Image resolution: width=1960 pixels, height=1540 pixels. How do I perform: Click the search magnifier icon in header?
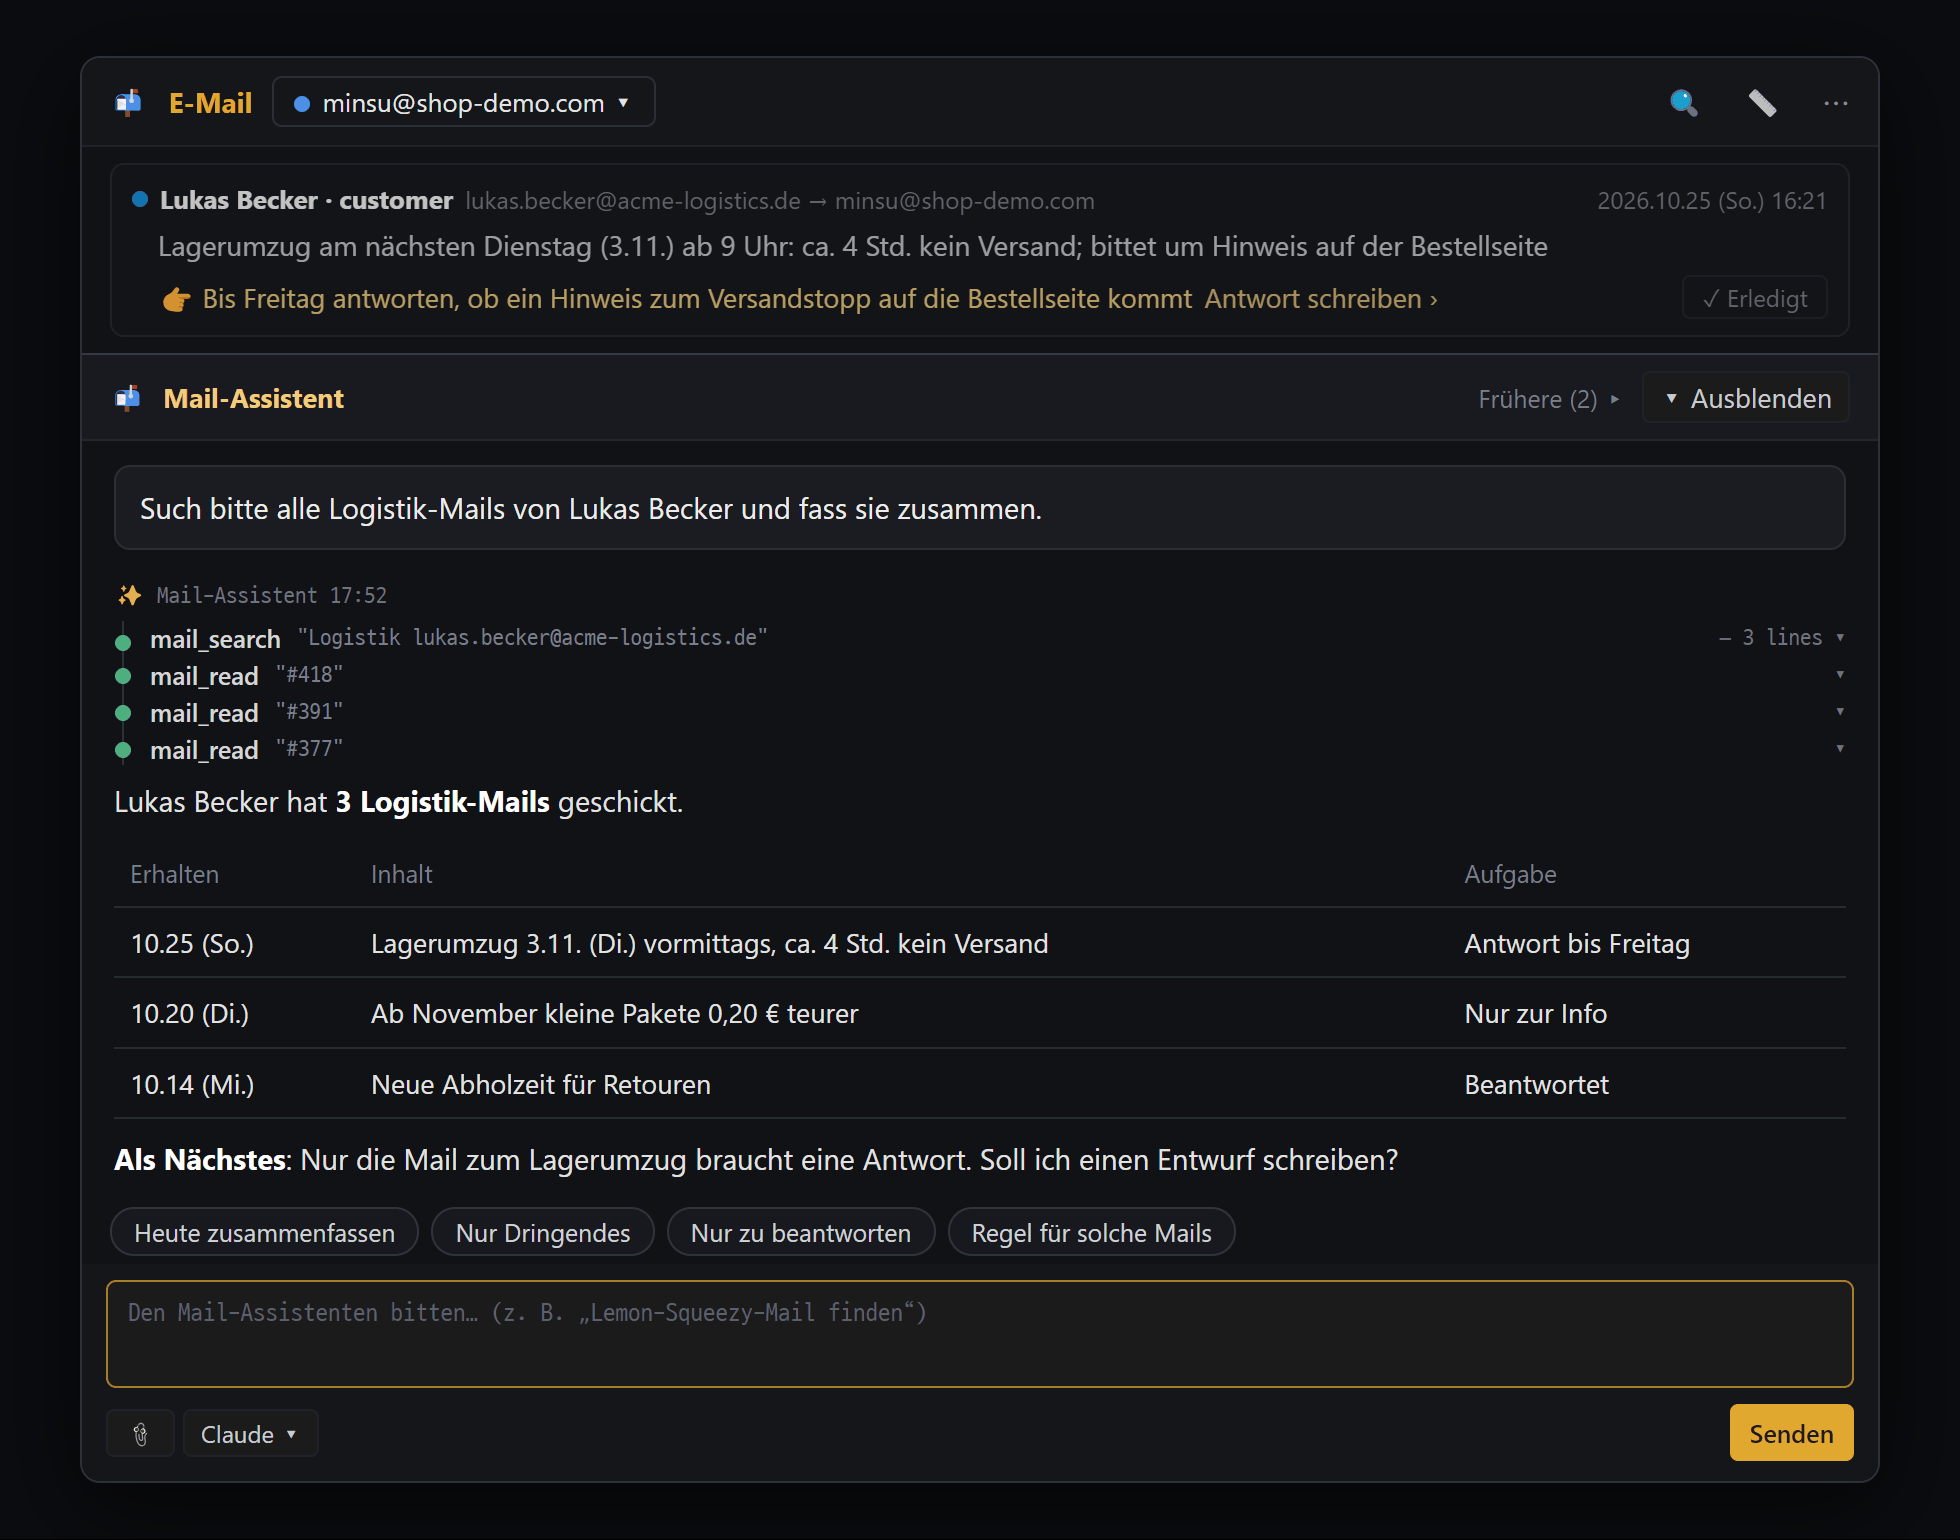(x=1684, y=103)
